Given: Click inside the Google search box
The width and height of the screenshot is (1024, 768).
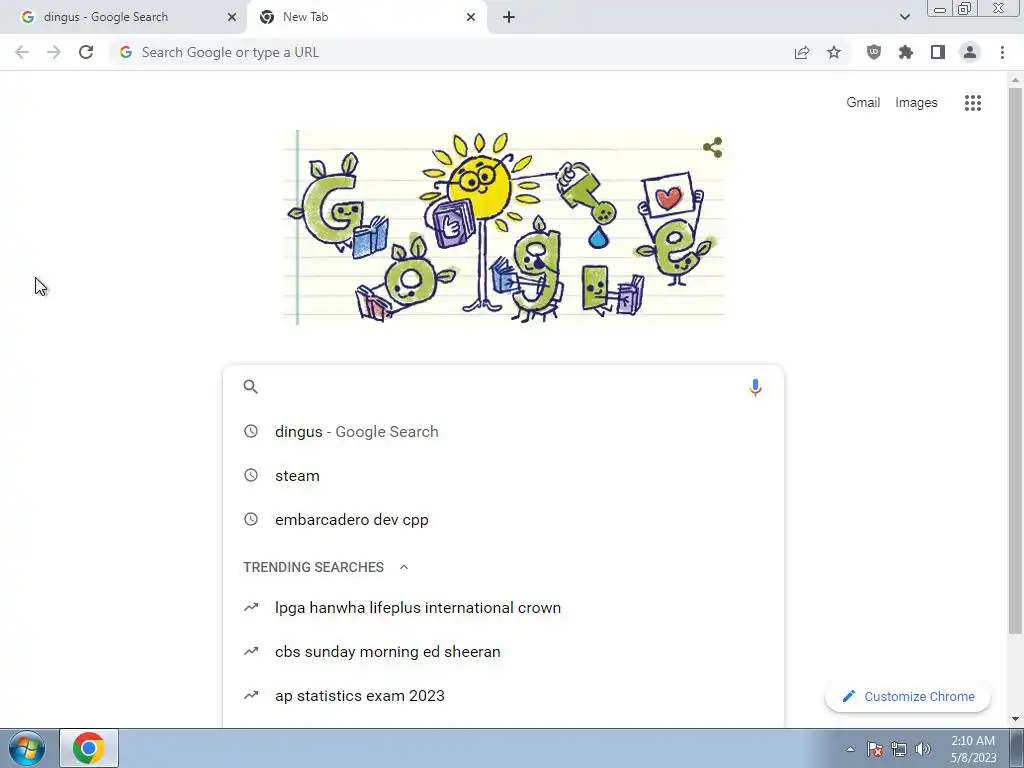Looking at the screenshot, I should (503, 387).
